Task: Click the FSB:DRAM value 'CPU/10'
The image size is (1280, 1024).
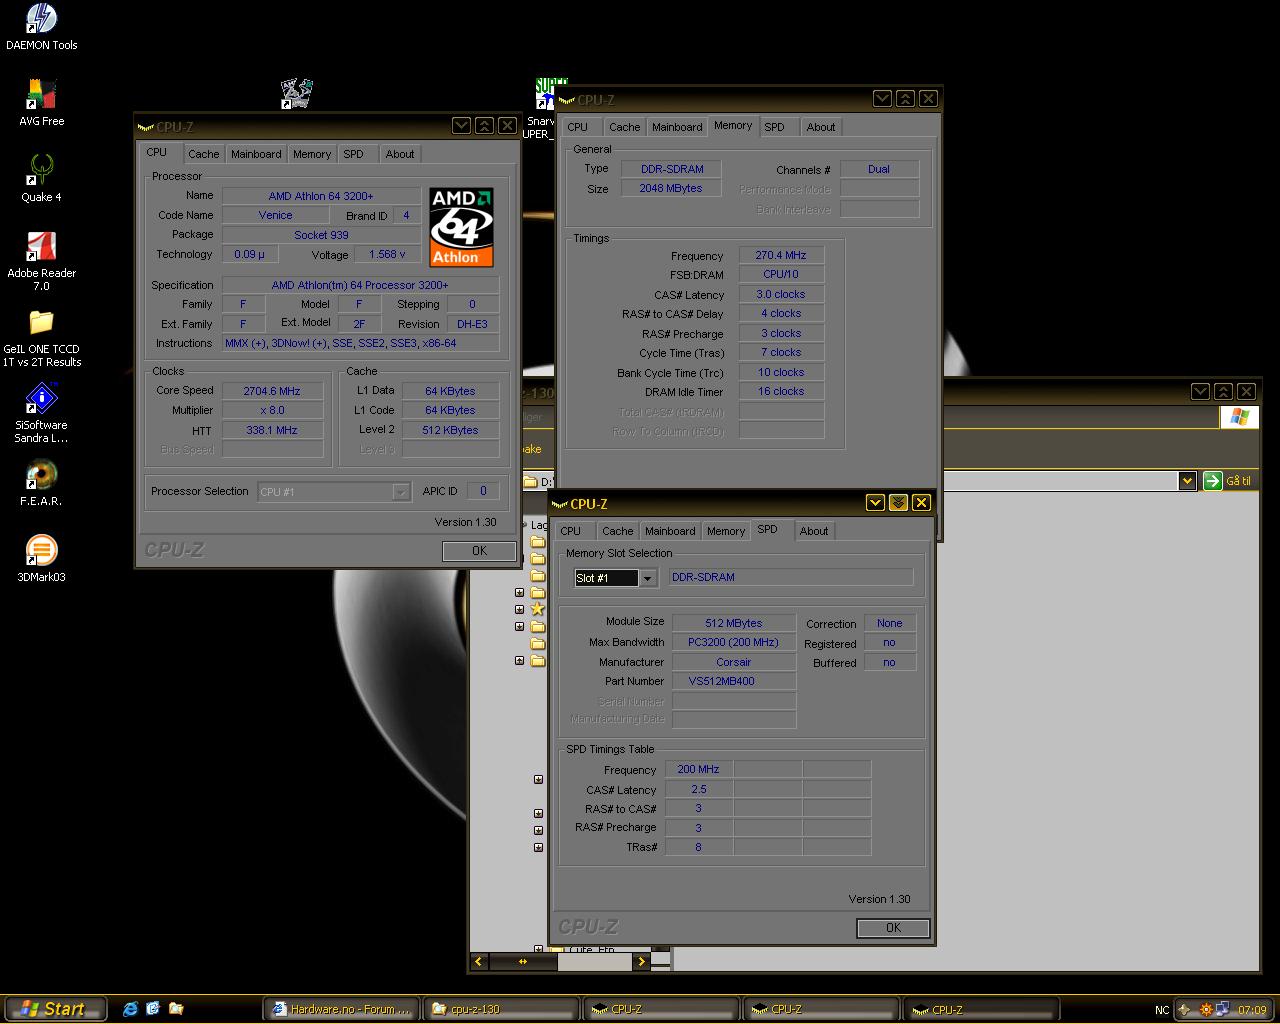Action: (781, 274)
